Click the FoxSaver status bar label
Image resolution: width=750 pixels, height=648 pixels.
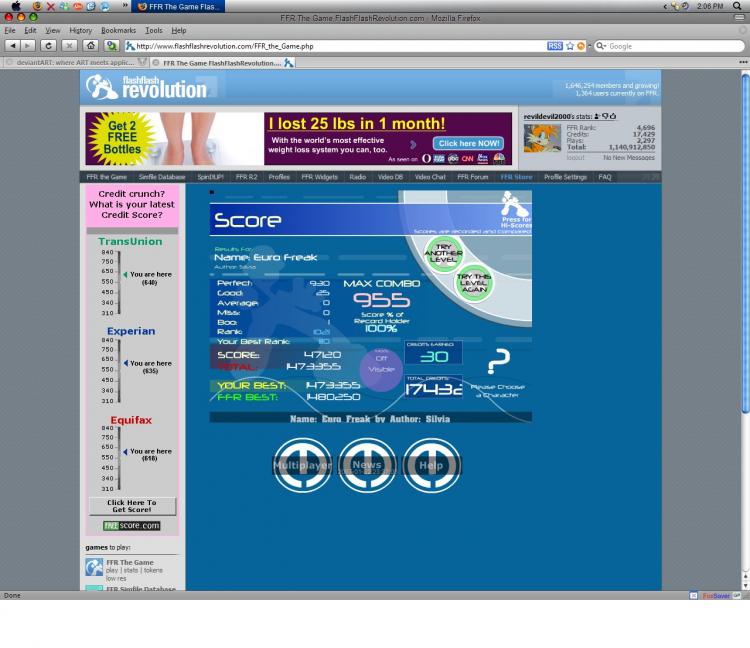click(x=716, y=596)
